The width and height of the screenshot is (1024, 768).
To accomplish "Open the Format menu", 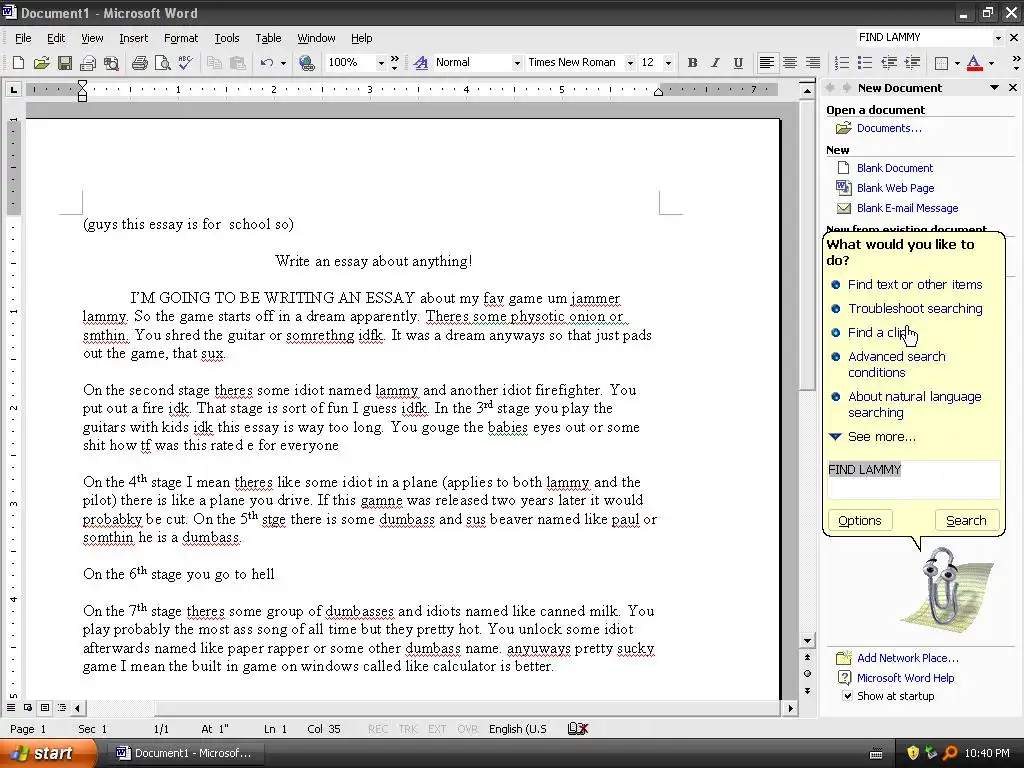I will [x=181, y=38].
